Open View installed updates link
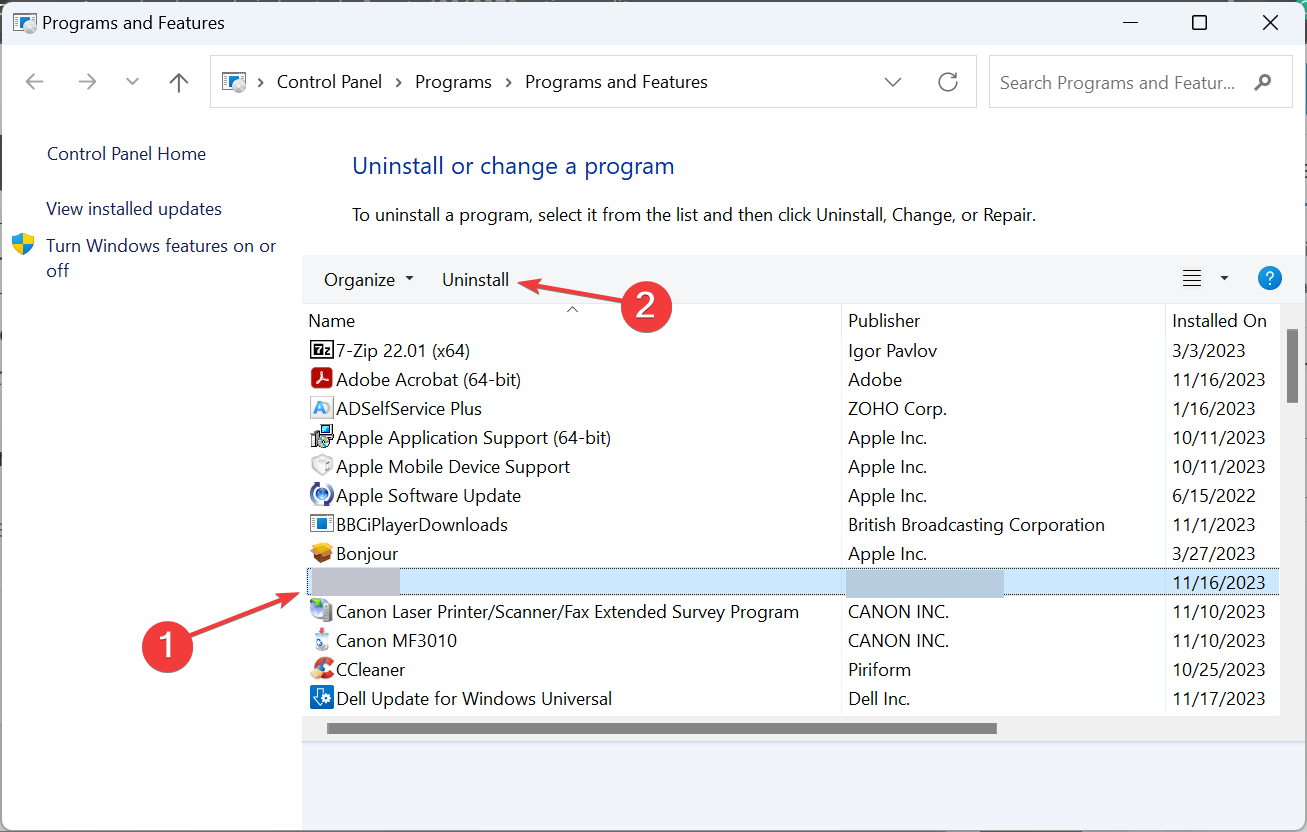Screen dimensions: 1307x832 click(x=134, y=209)
